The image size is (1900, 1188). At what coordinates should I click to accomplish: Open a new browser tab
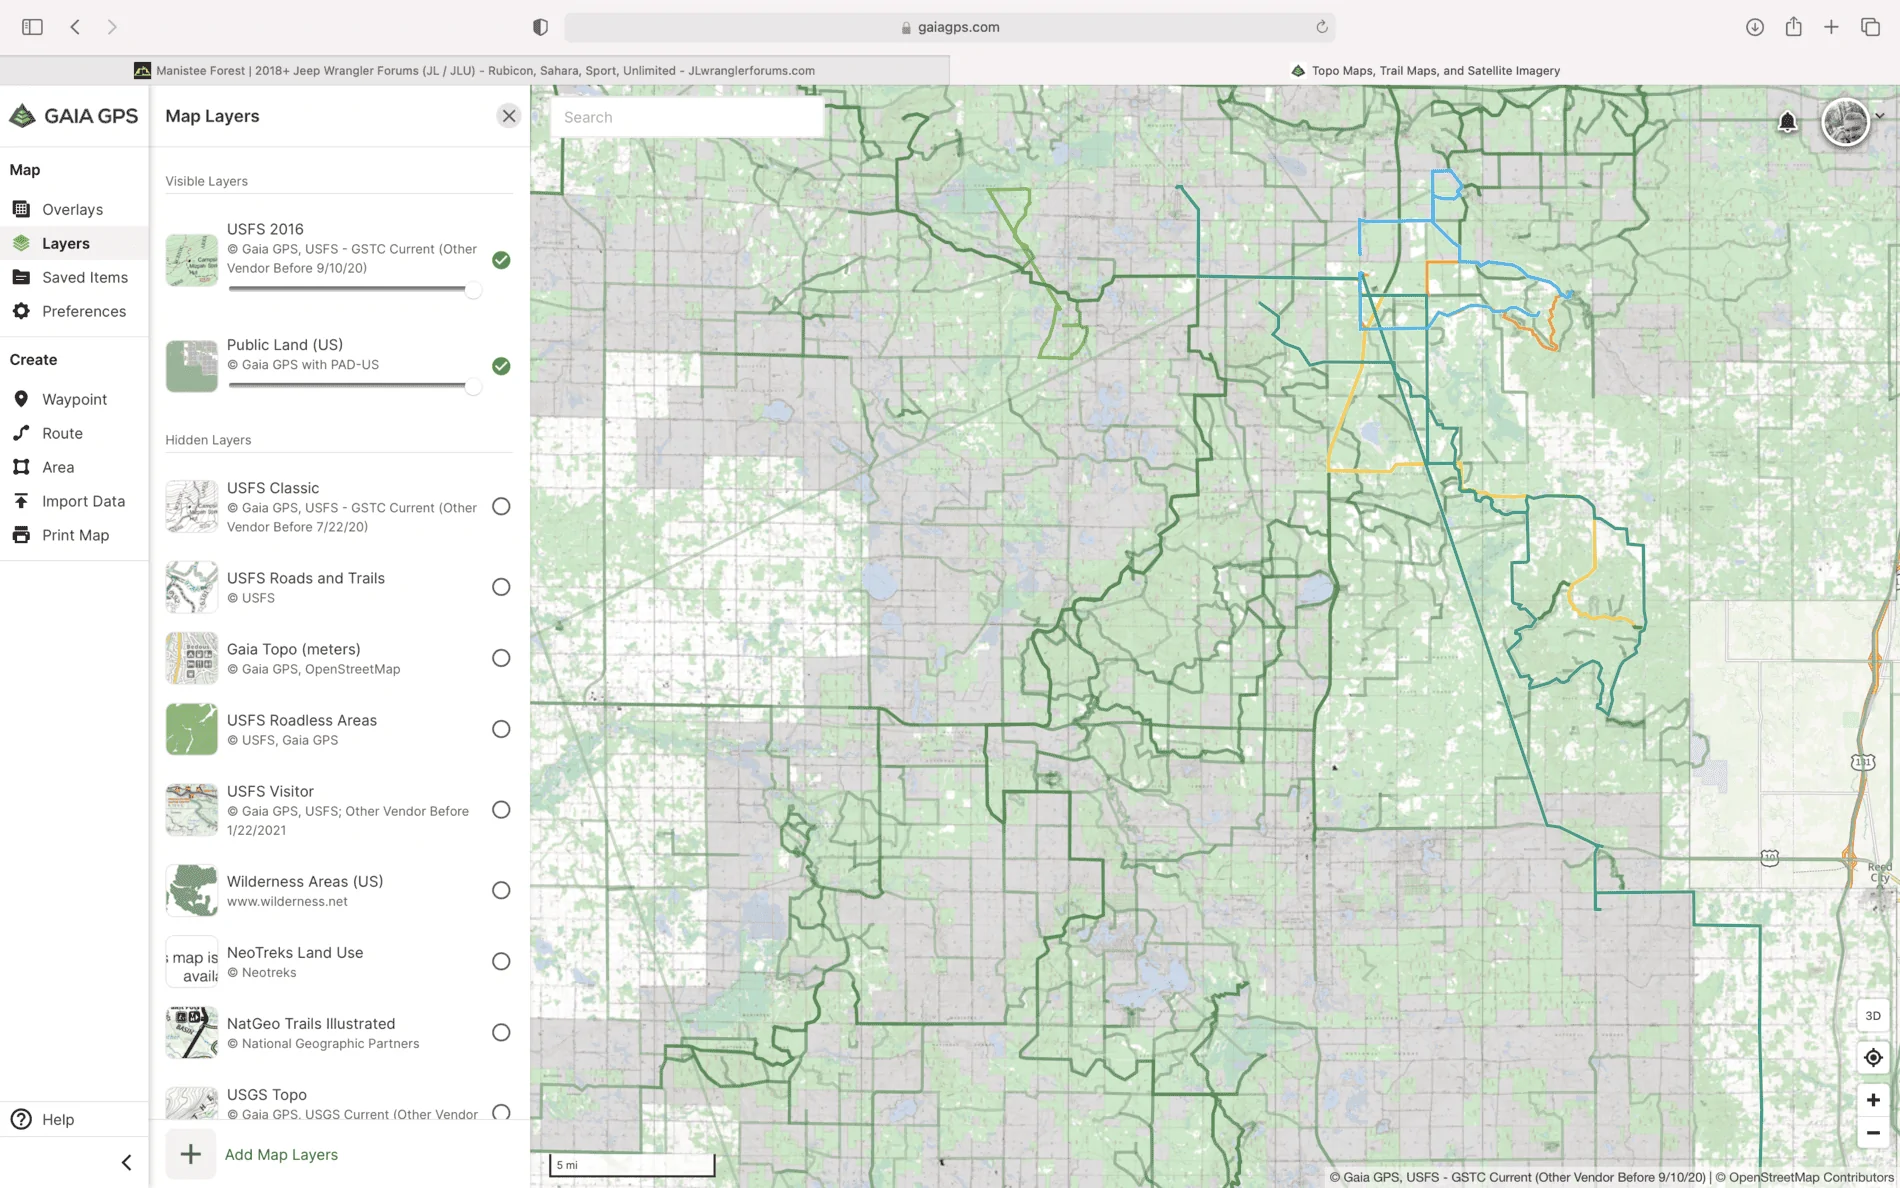(x=1831, y=27)
